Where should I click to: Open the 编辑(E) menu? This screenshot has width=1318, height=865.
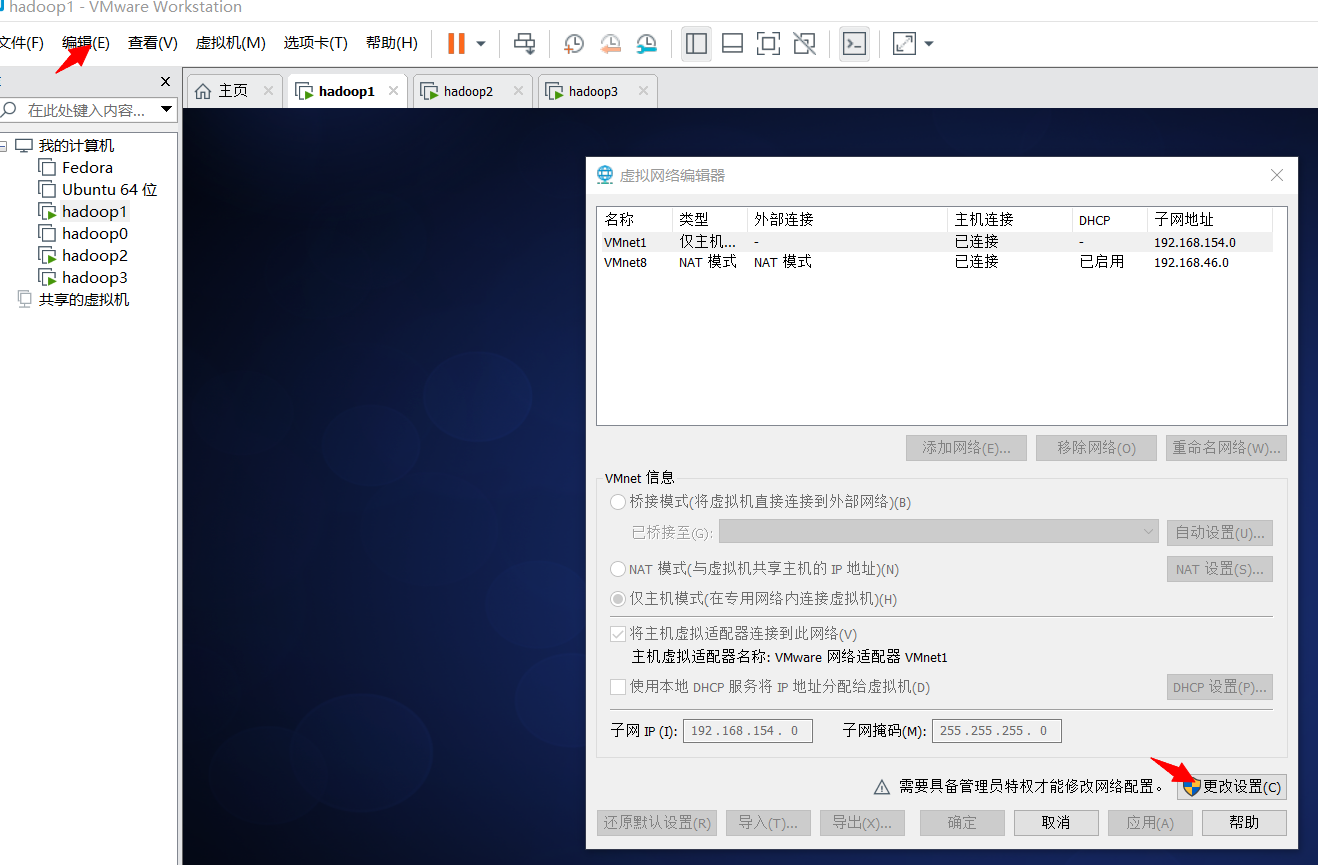pyautogui.click(x=86, y=43)
